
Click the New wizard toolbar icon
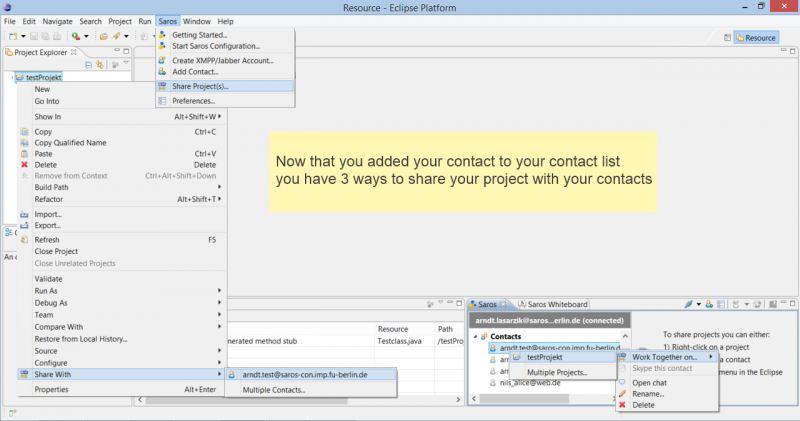coord(13,36)
